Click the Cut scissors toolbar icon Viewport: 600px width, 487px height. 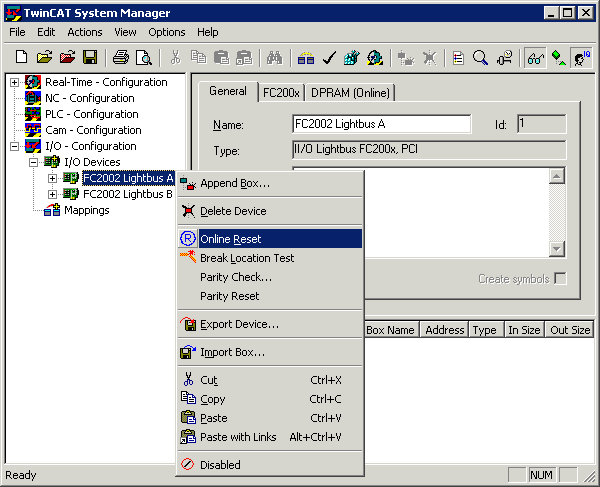tap(175, 58)
